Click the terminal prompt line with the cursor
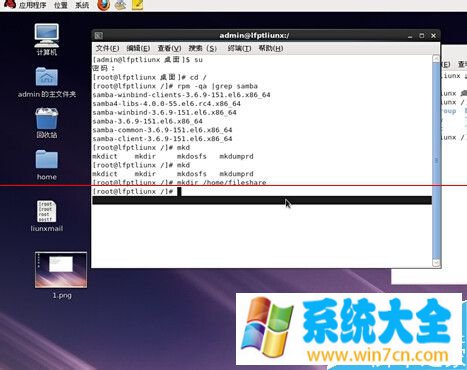 (x=137, y=191)
